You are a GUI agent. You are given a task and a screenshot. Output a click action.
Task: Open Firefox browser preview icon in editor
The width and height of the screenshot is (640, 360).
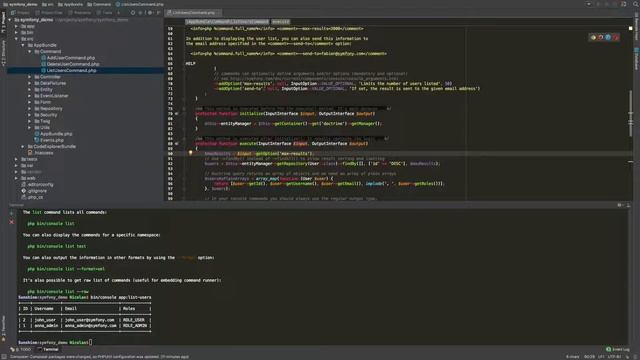pyautogui.click(x=600, y=38)
